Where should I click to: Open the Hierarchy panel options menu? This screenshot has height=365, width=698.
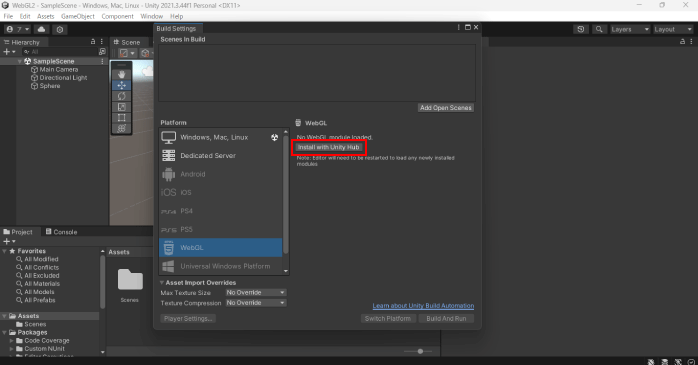tap(101, 42)
